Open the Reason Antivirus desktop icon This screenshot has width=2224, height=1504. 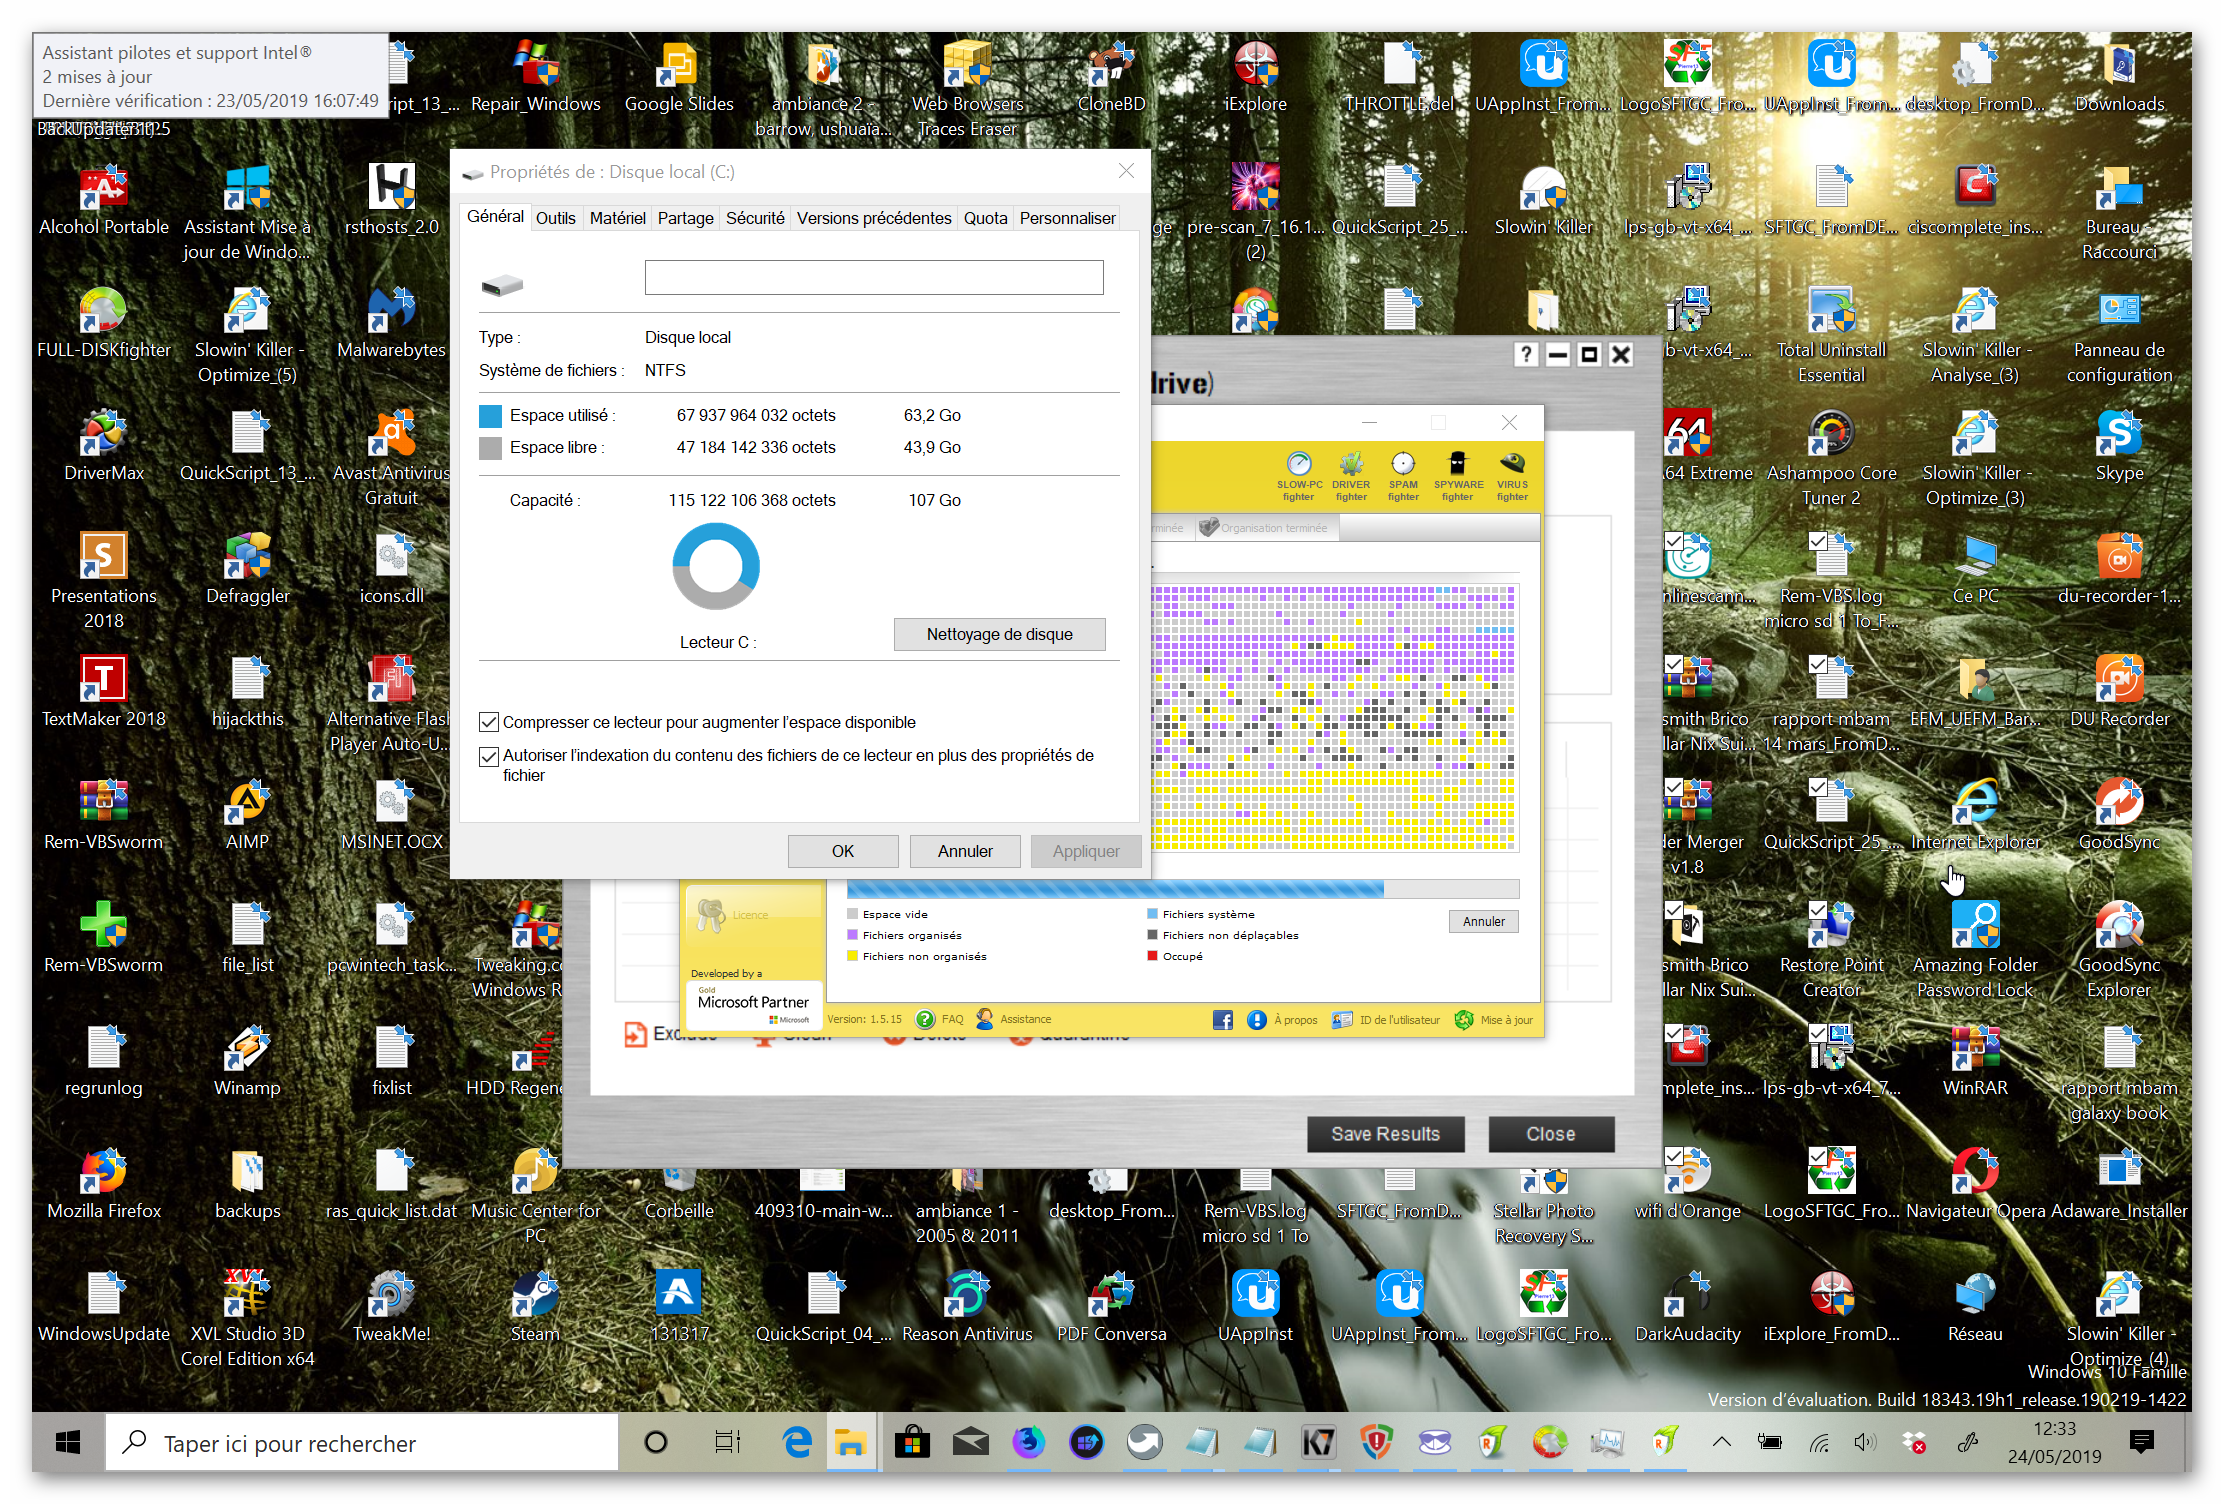point(967,1308)
